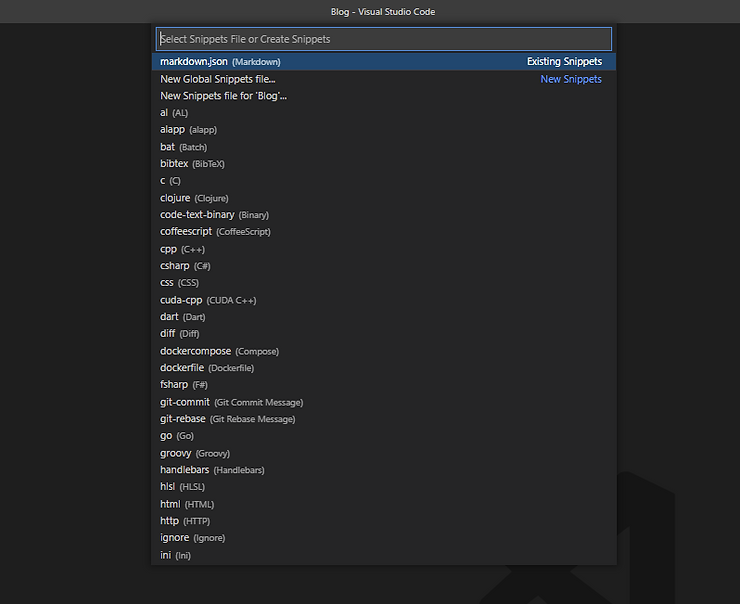
Task: Choose the c (C) language snippets
Action: (170, 181)
